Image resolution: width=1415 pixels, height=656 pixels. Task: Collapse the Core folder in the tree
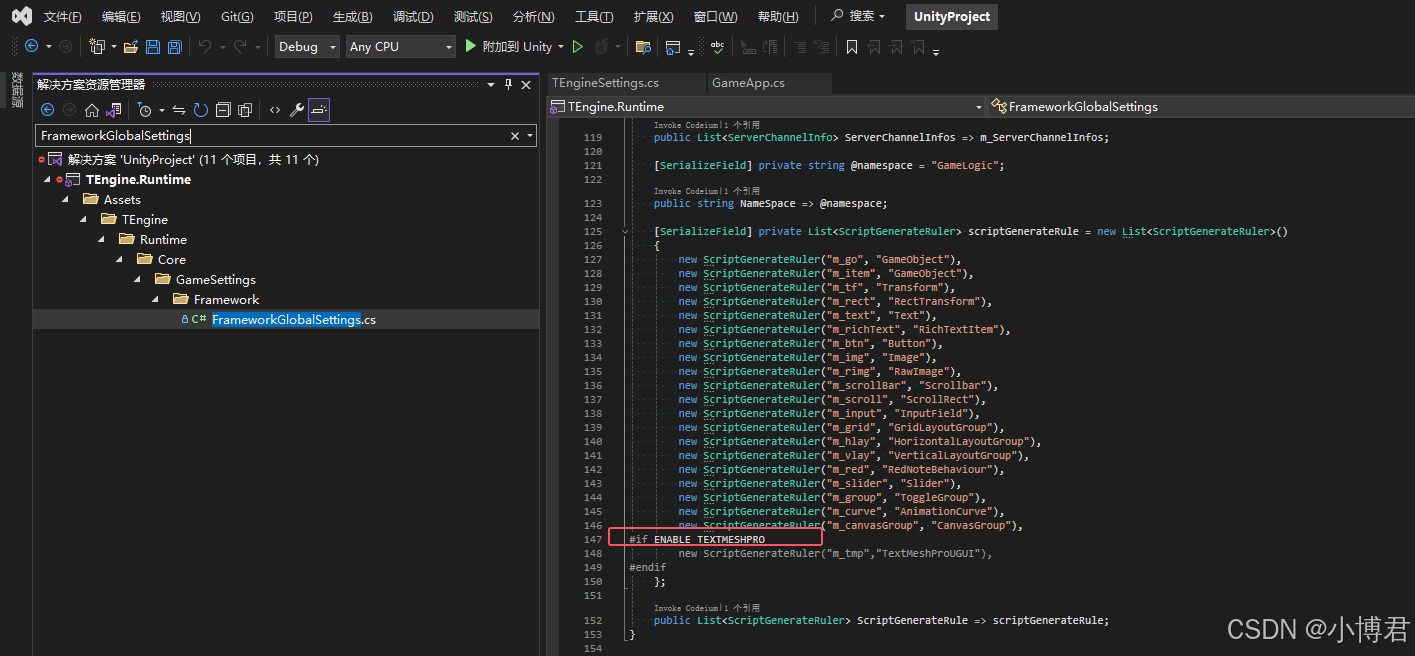pos(121,259)
